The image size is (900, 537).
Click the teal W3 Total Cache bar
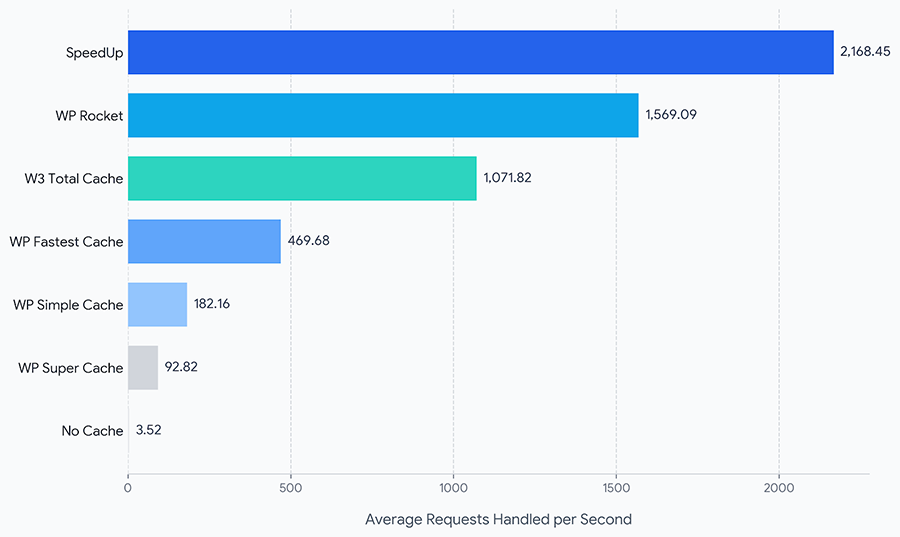(302, 178)
